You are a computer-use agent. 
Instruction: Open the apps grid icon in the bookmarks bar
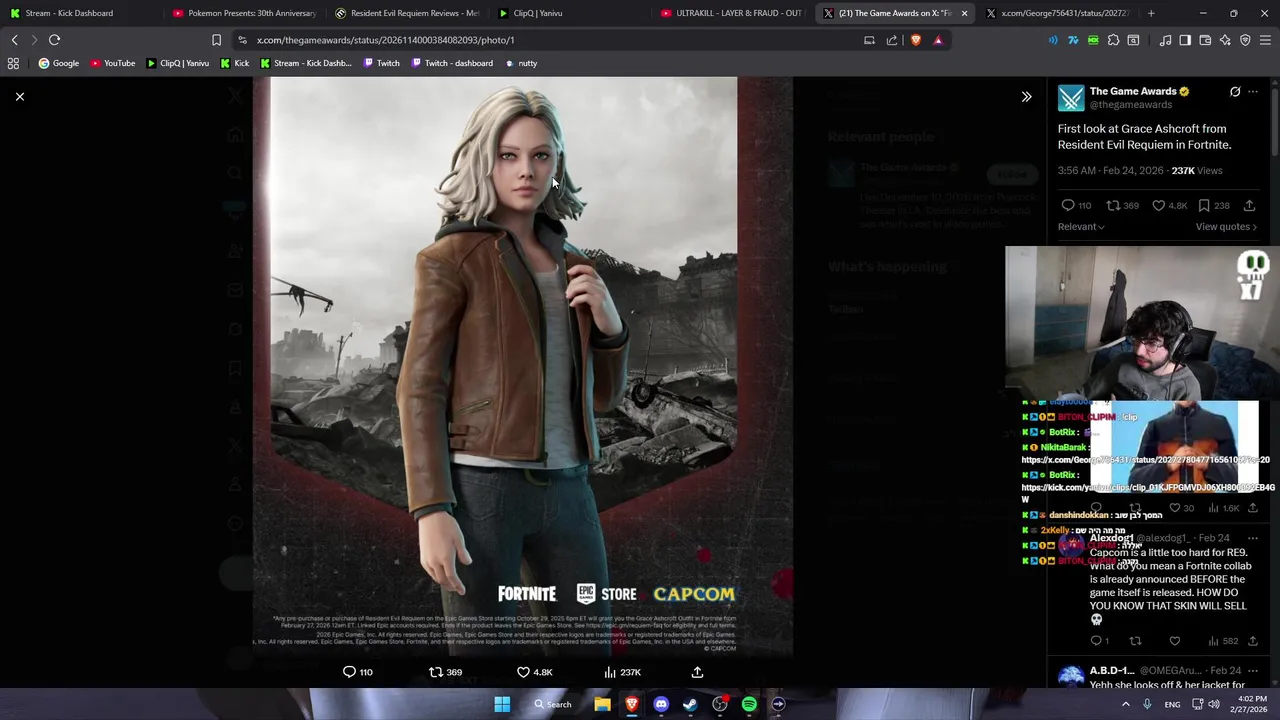pyautogui.click(x=13, y=63)
